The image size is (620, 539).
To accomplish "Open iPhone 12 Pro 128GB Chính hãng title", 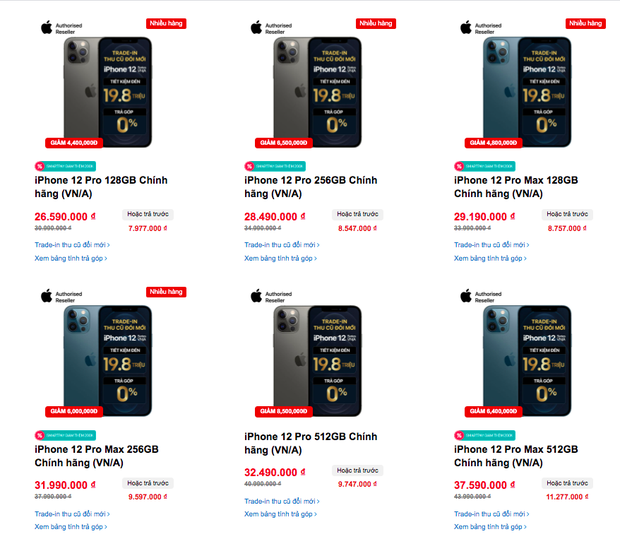I will coord(100,187).
